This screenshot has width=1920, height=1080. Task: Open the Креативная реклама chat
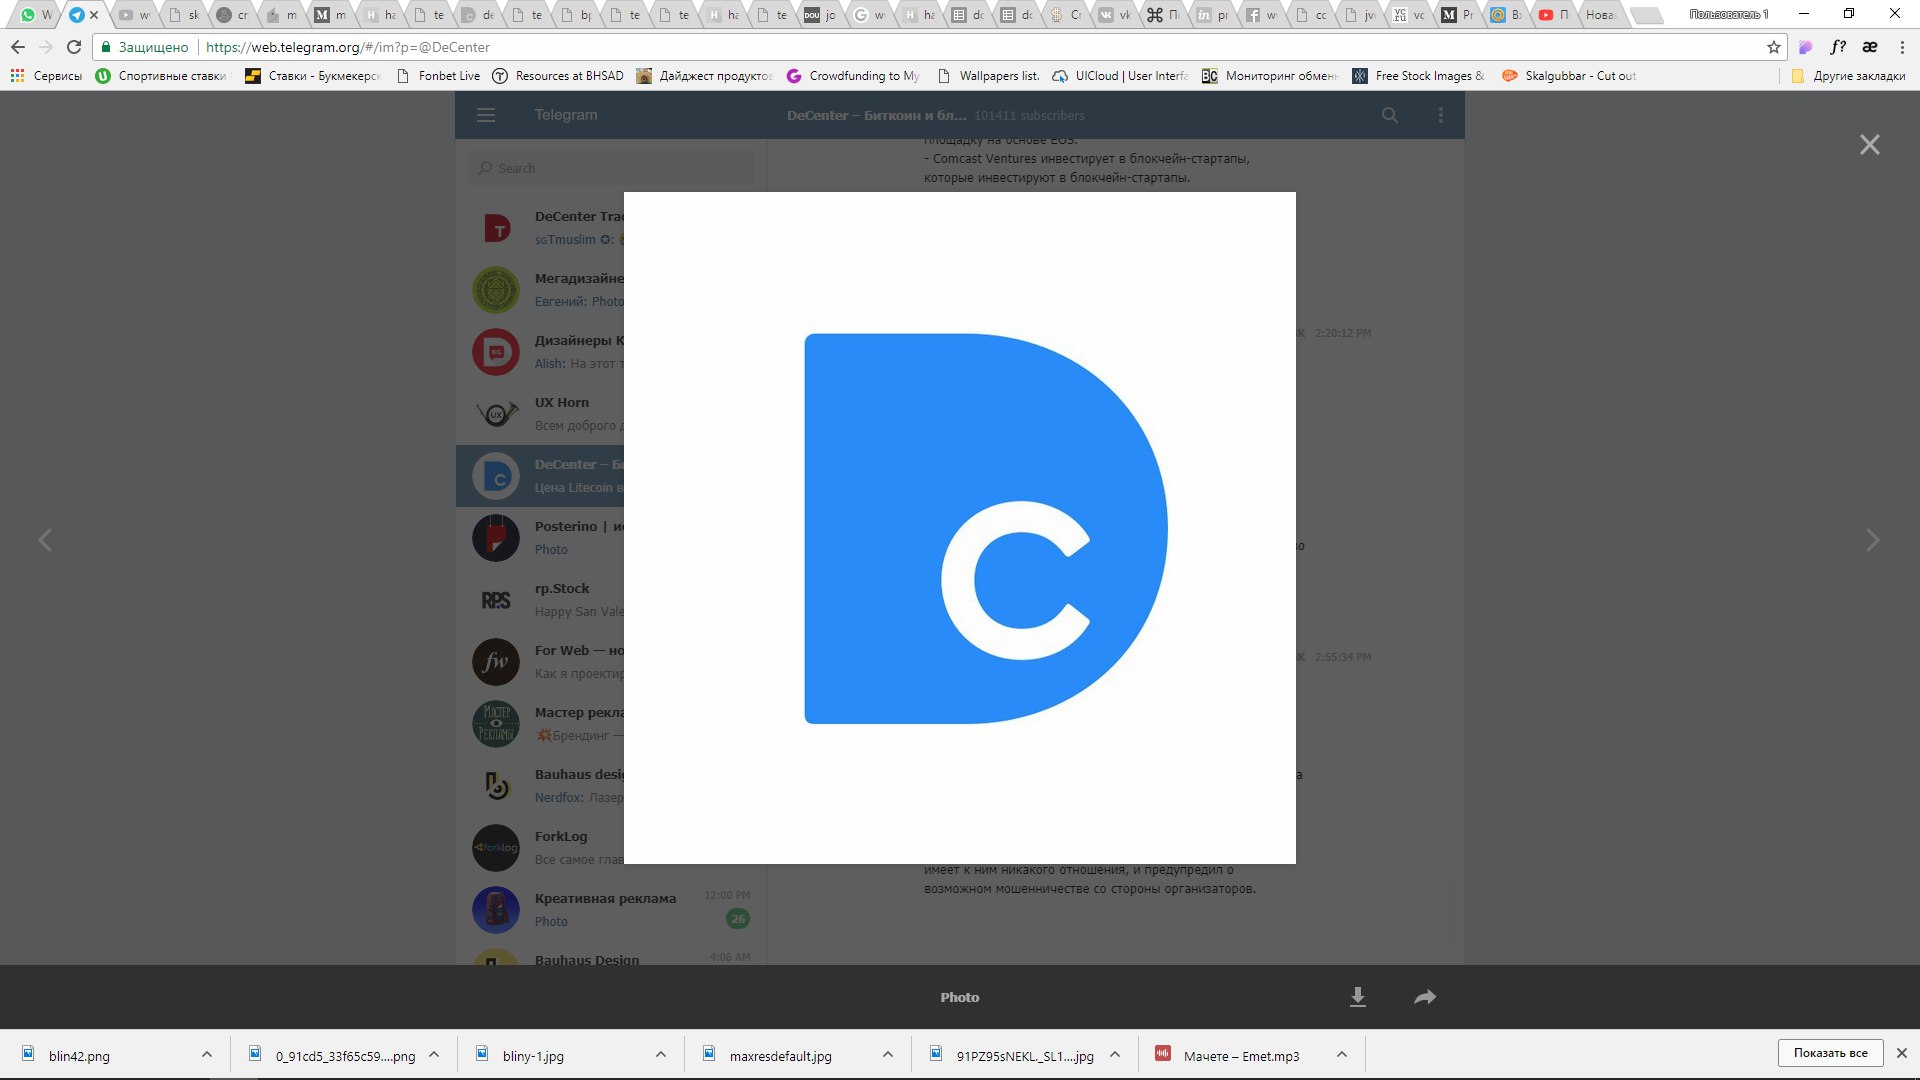[611, 910]
